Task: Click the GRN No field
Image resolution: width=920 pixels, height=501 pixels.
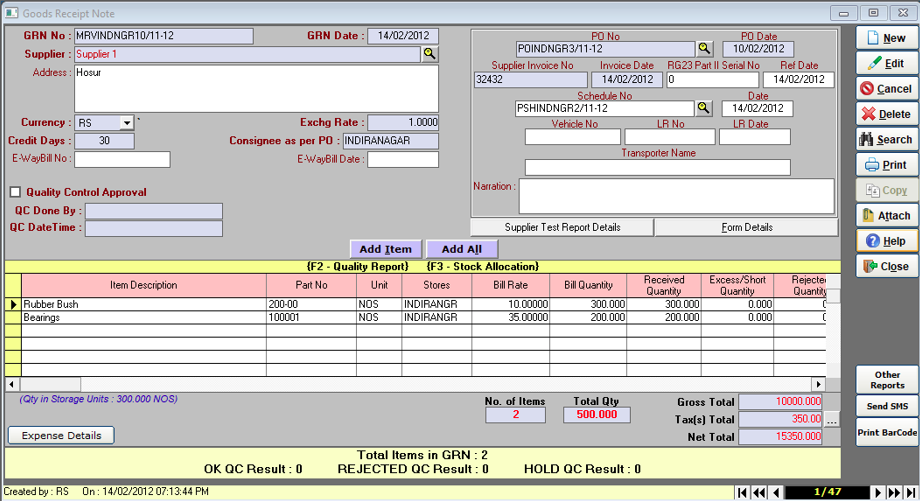Action: point(164,36)
